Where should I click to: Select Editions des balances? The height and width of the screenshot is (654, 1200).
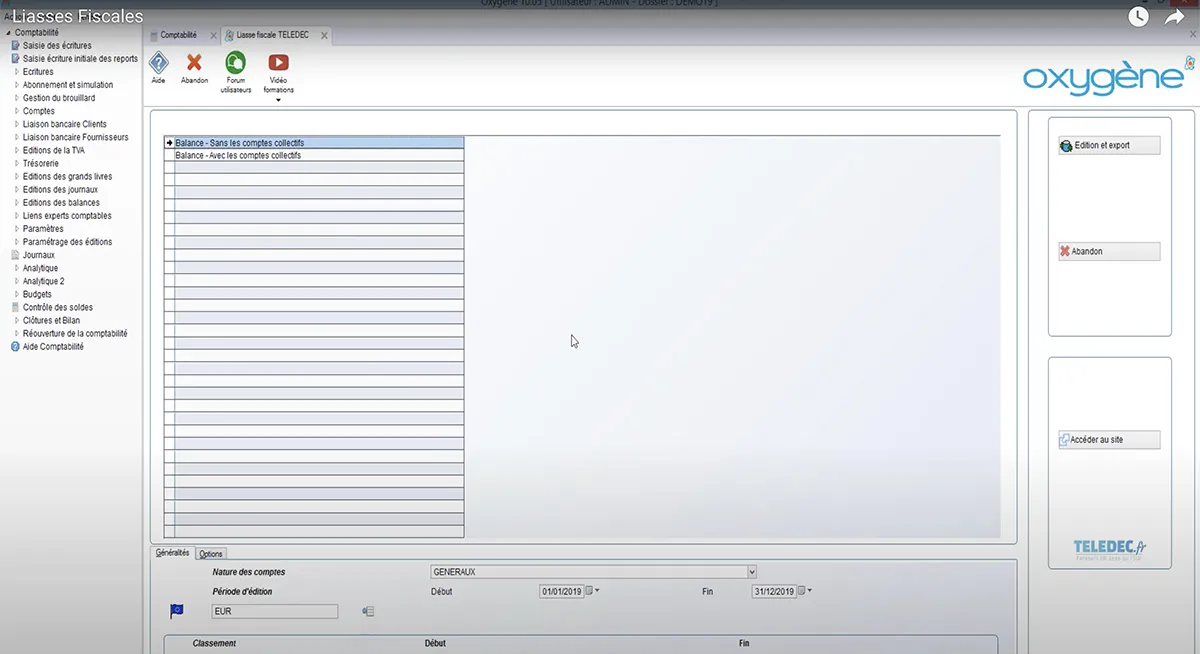(x=61, y=202)
